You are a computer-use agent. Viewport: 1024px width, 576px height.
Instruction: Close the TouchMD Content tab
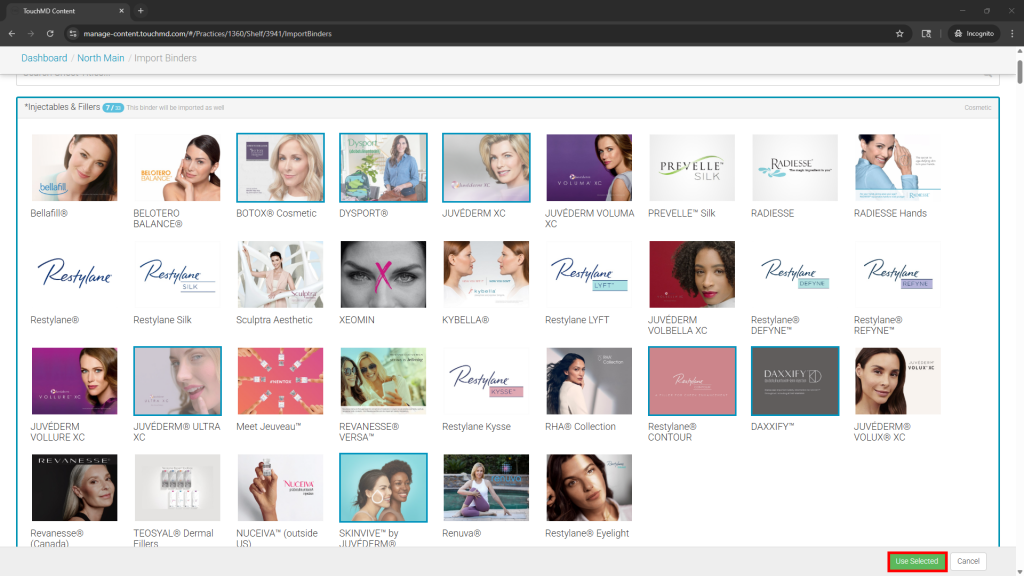pyautogui.click(x=121, y=10)
